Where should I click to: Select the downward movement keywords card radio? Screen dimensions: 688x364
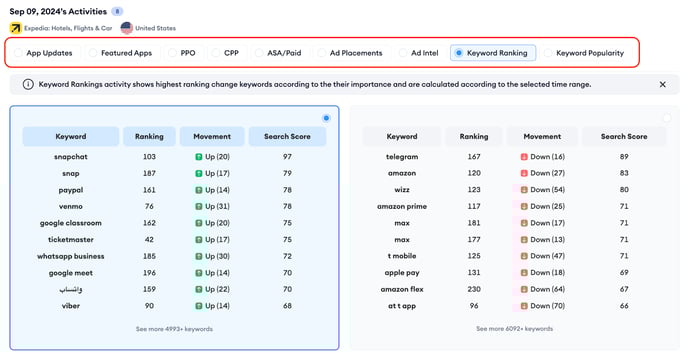pos(667,118)
